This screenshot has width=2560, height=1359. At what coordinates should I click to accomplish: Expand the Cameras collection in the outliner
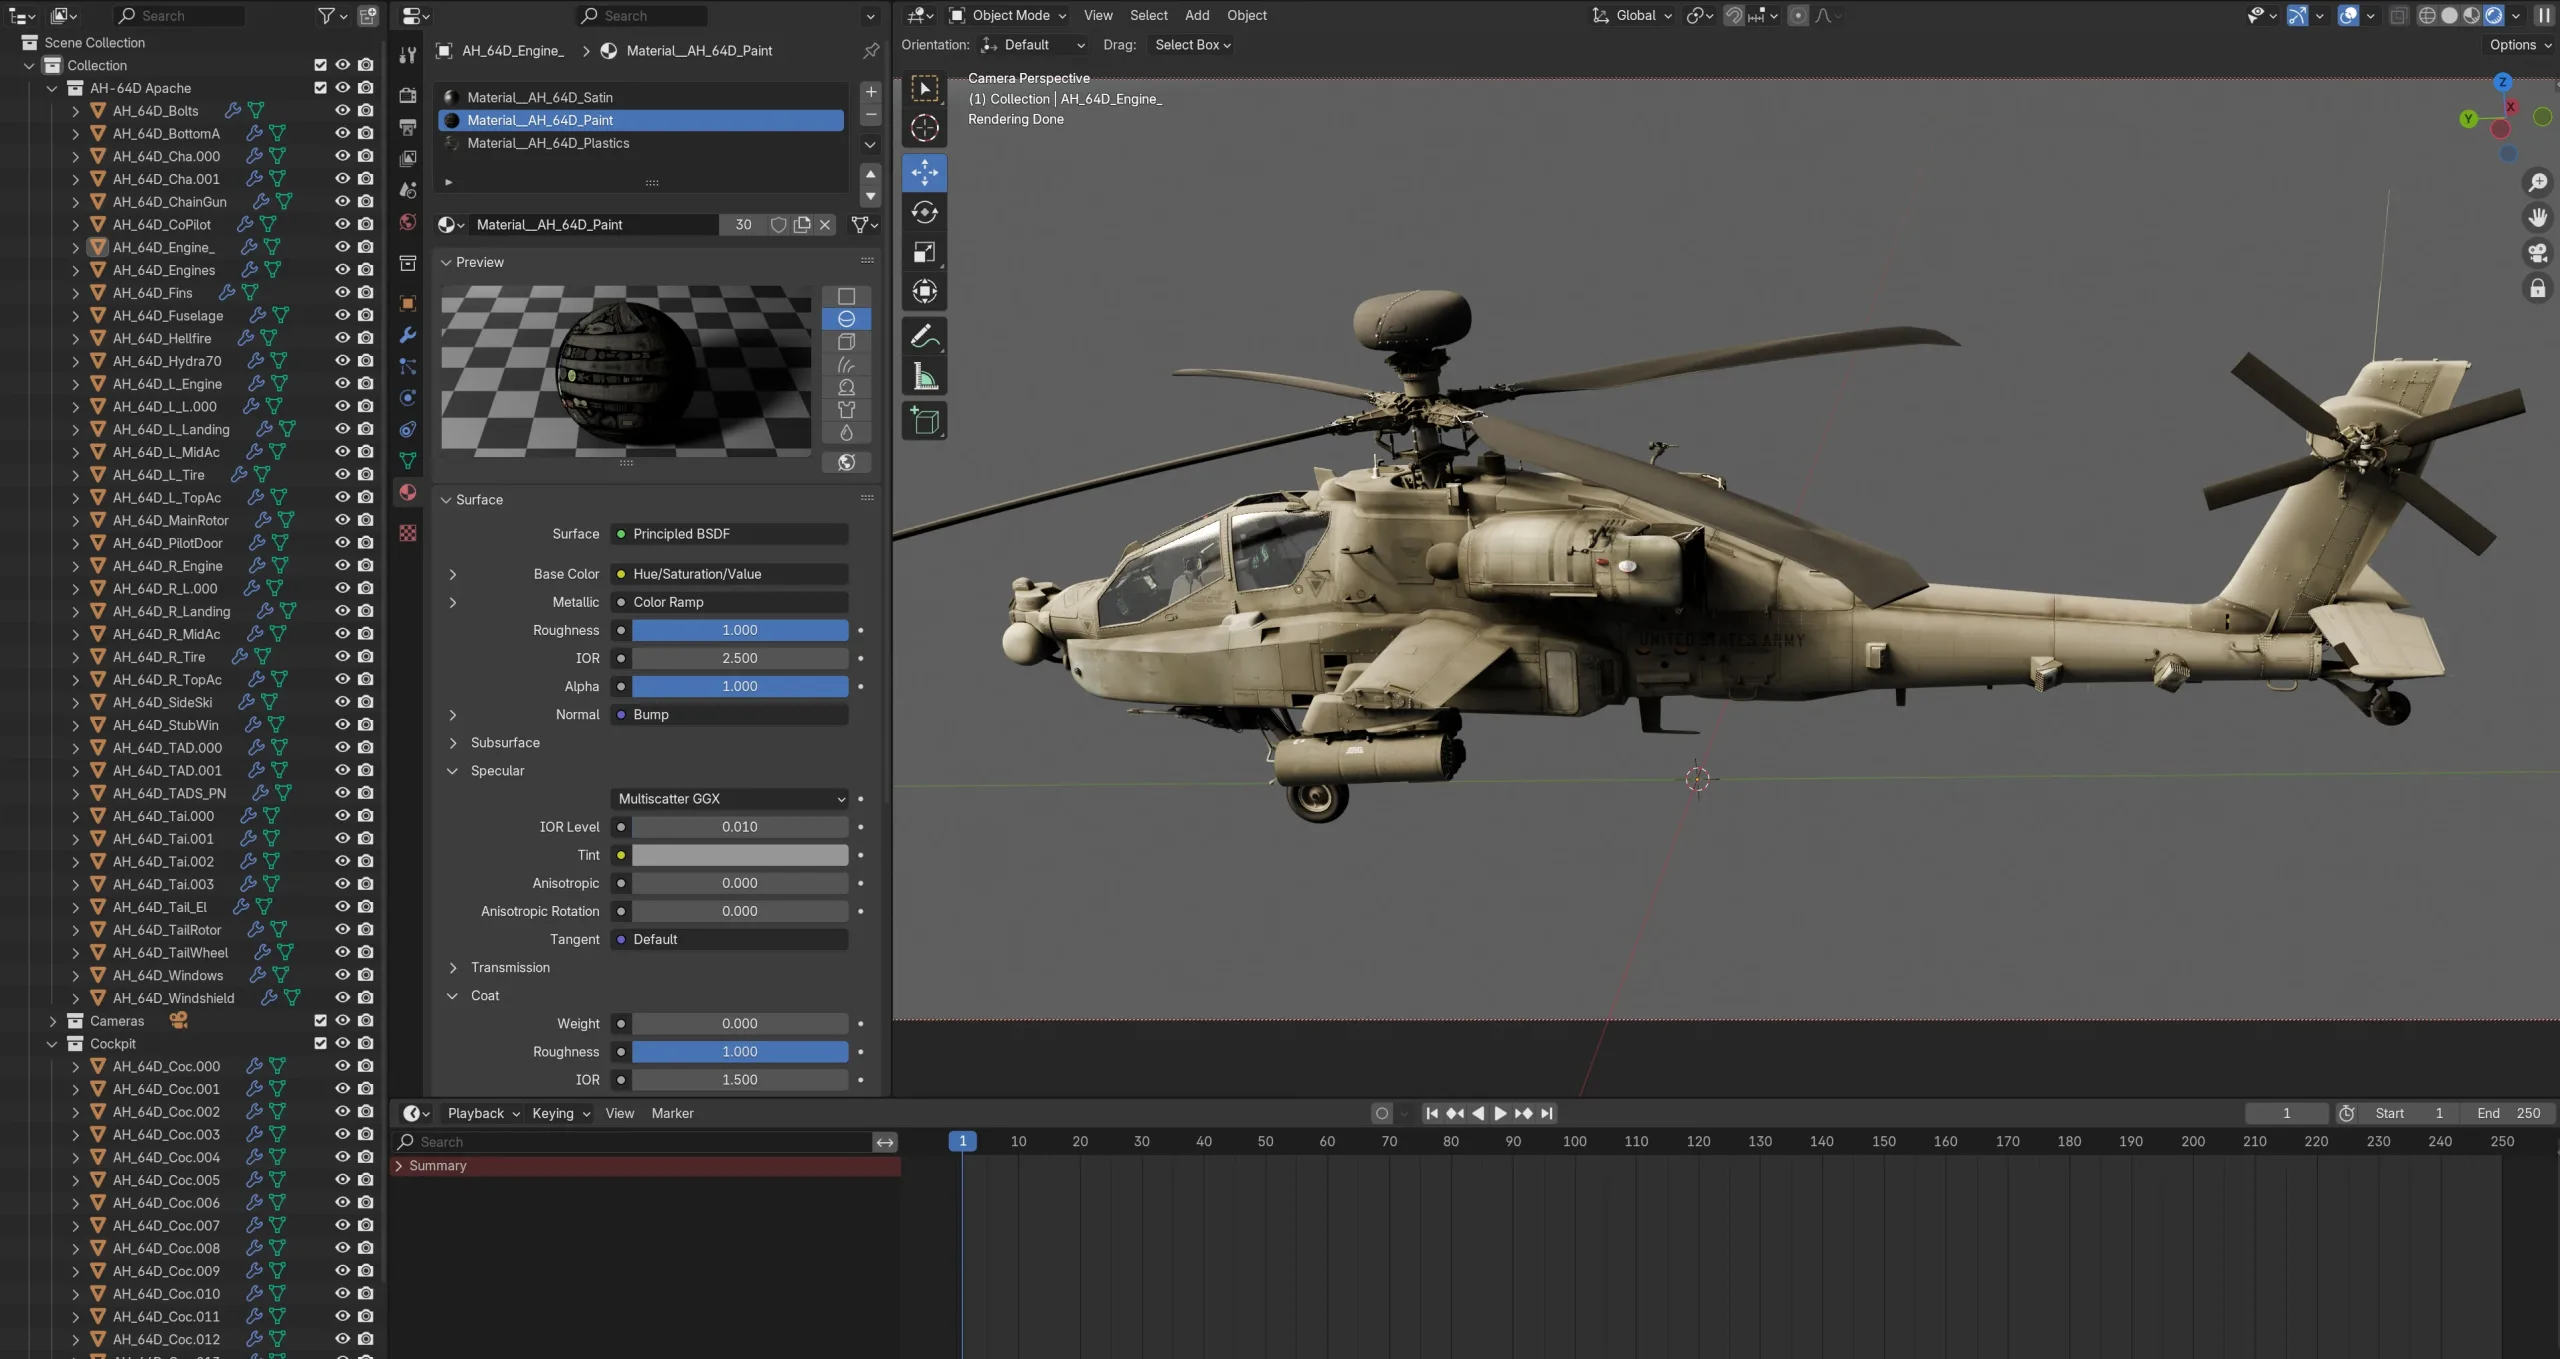(53, 1021)
